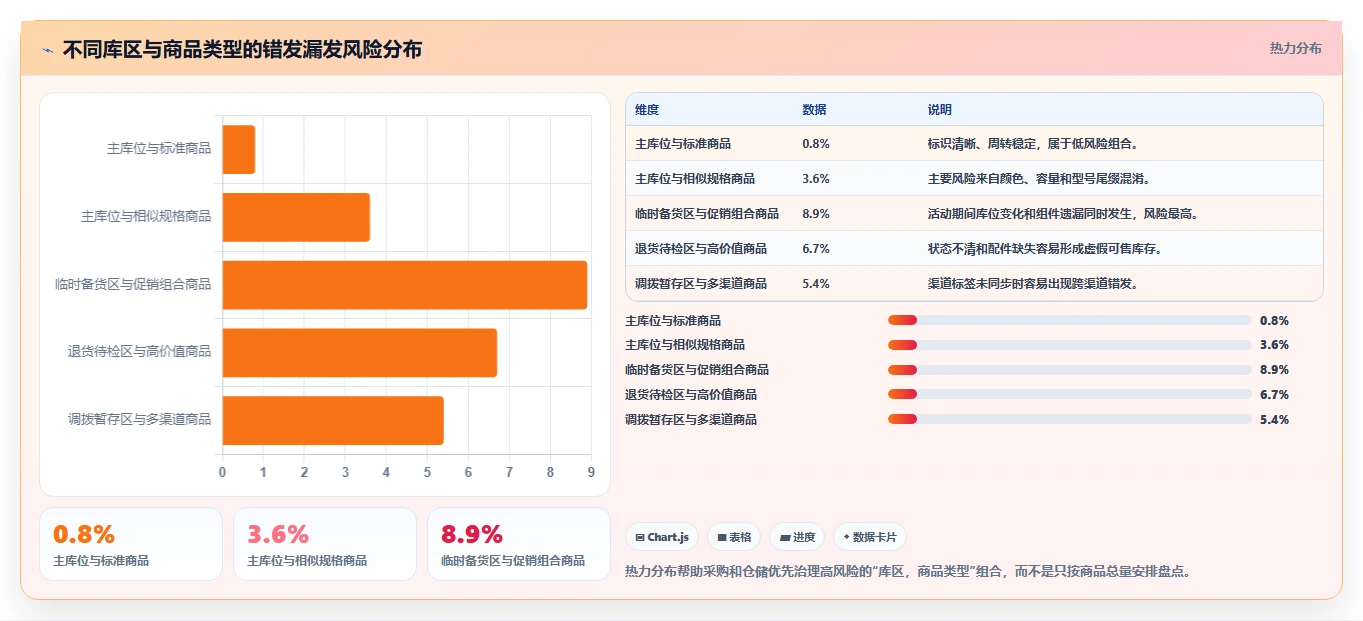Click chart axis label 调拨暂存区与多渠道商品

(x=139, y=419)
